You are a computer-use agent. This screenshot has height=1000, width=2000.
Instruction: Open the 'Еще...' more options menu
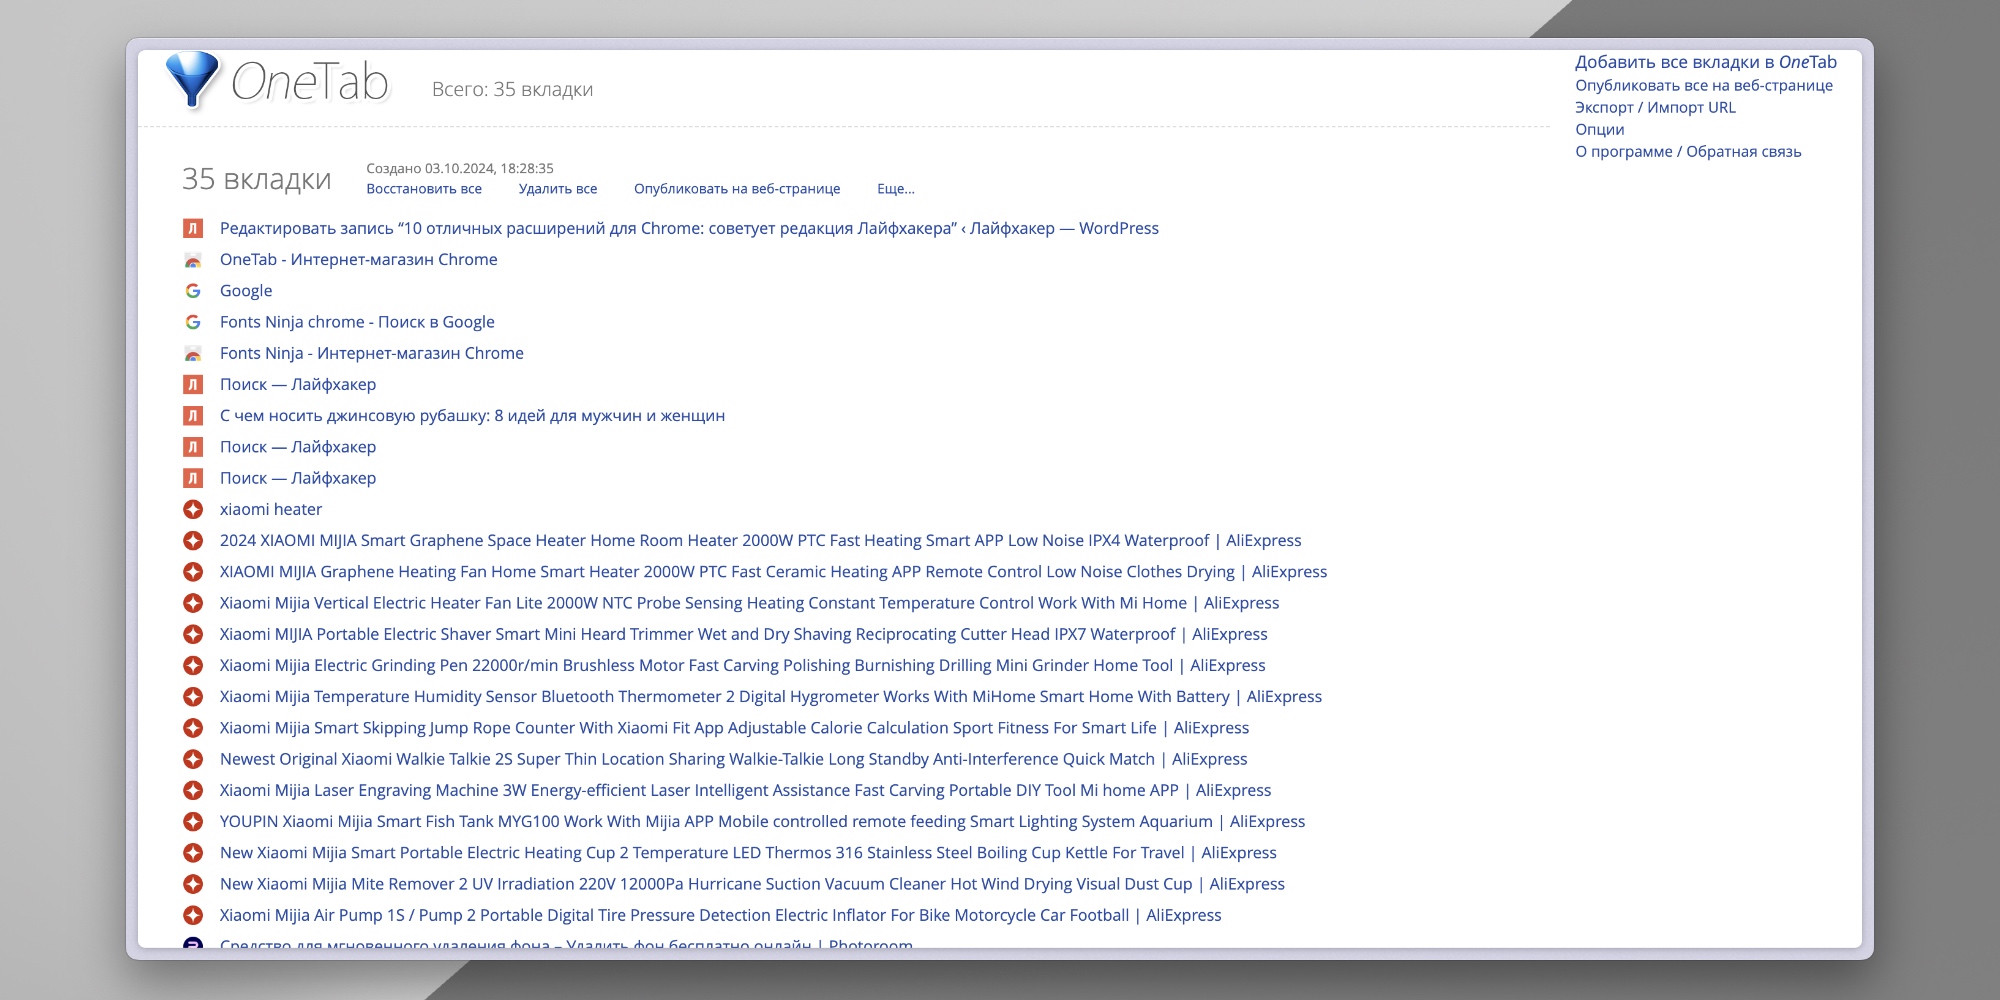pos(896,189)
